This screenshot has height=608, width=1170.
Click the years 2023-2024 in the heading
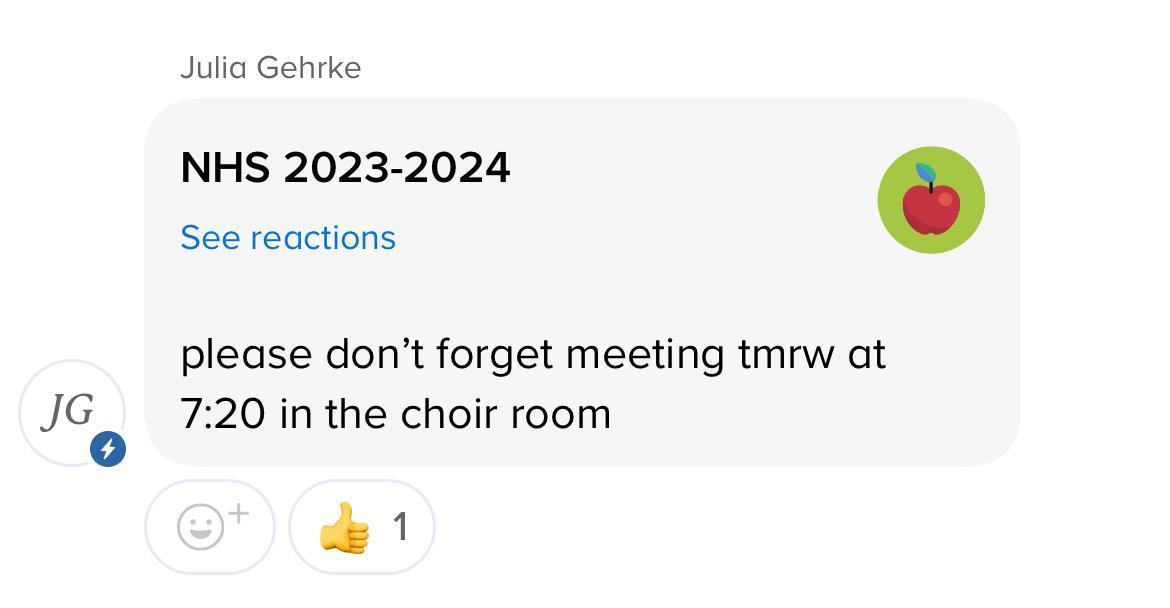pos(397,167)
